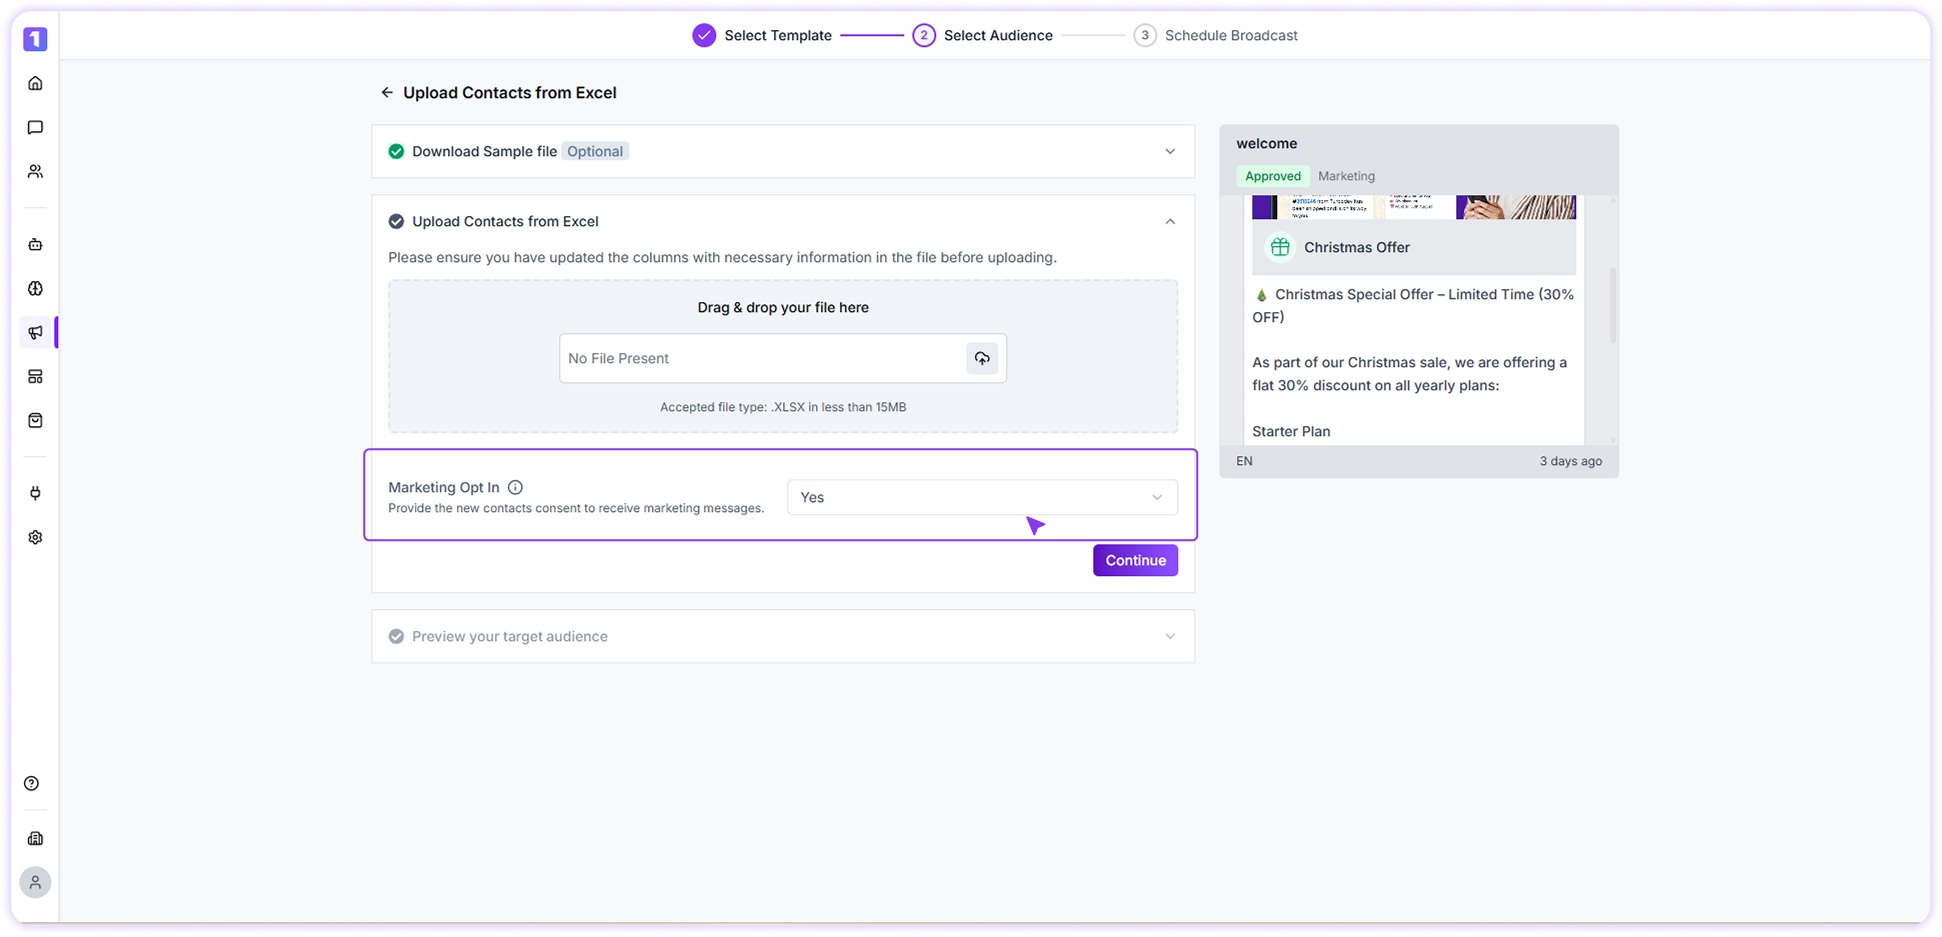Click the Continue button
Viewport: 1942px width, 937px height.
(x=1135, y=560)
